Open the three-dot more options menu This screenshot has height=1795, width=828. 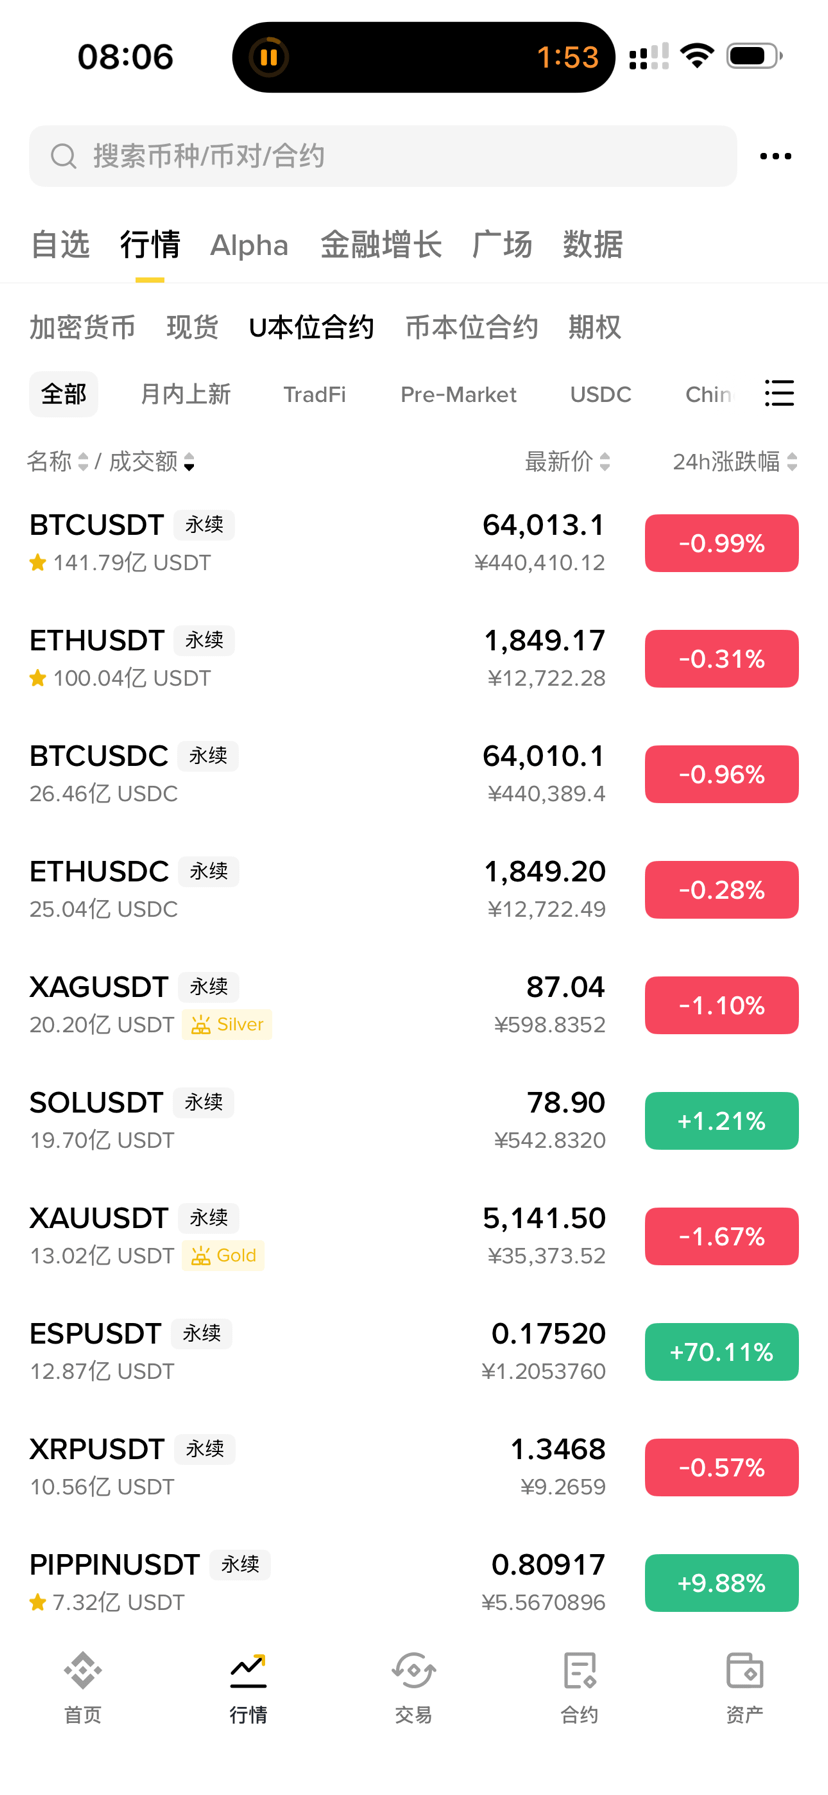(775, 156)
